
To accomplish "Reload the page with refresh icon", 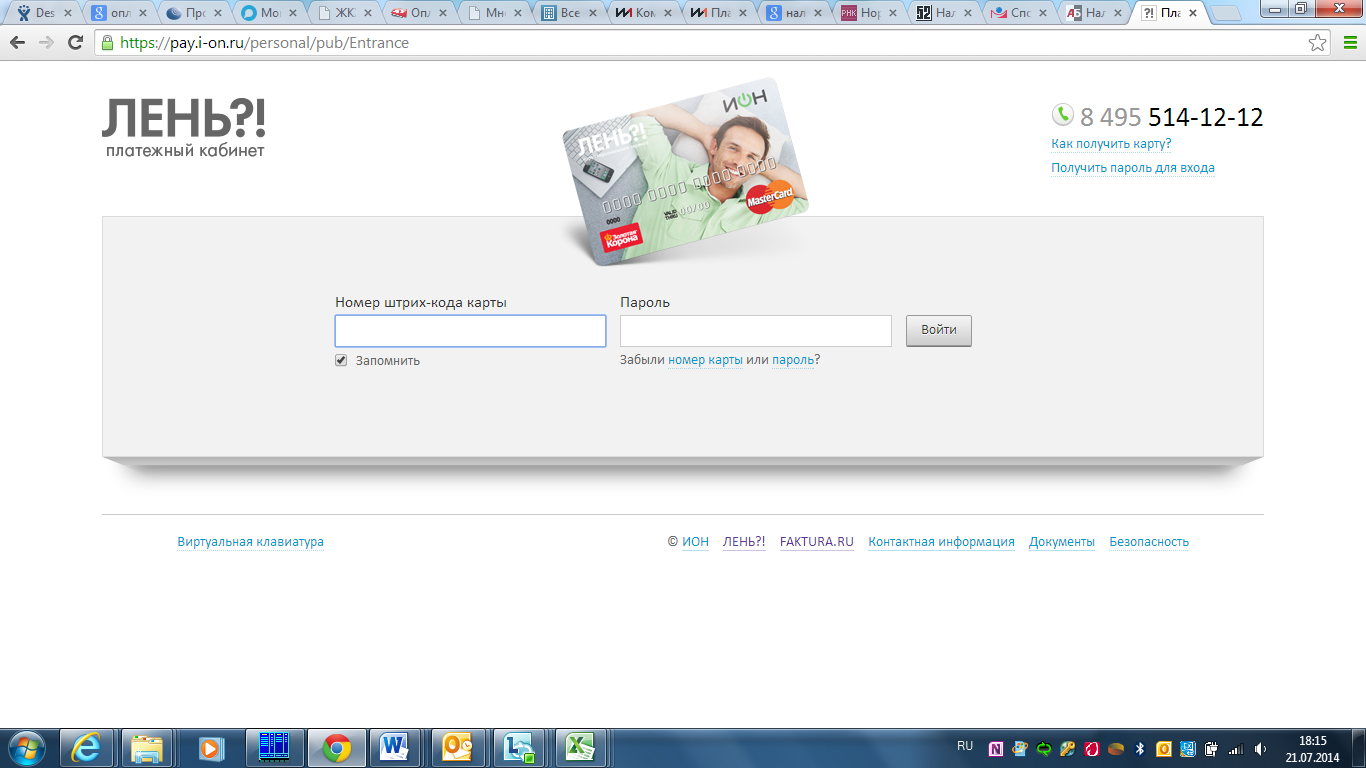I will (x=75, y=43).
